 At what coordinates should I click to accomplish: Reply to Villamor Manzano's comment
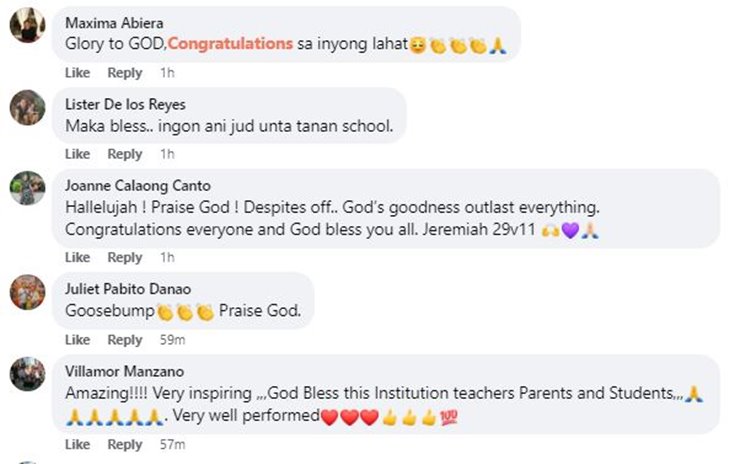125,444
